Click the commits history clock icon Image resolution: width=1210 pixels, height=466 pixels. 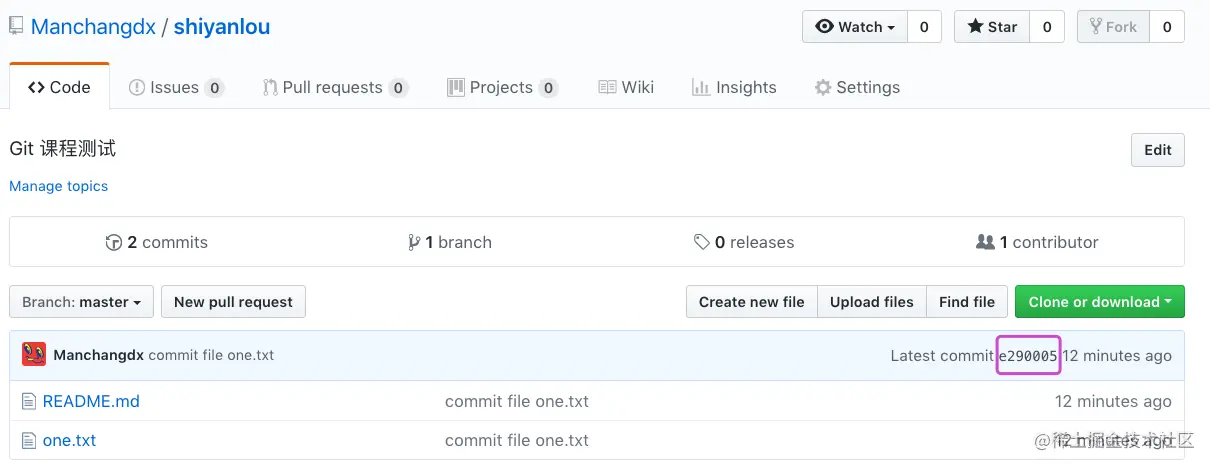coord(114,243)
